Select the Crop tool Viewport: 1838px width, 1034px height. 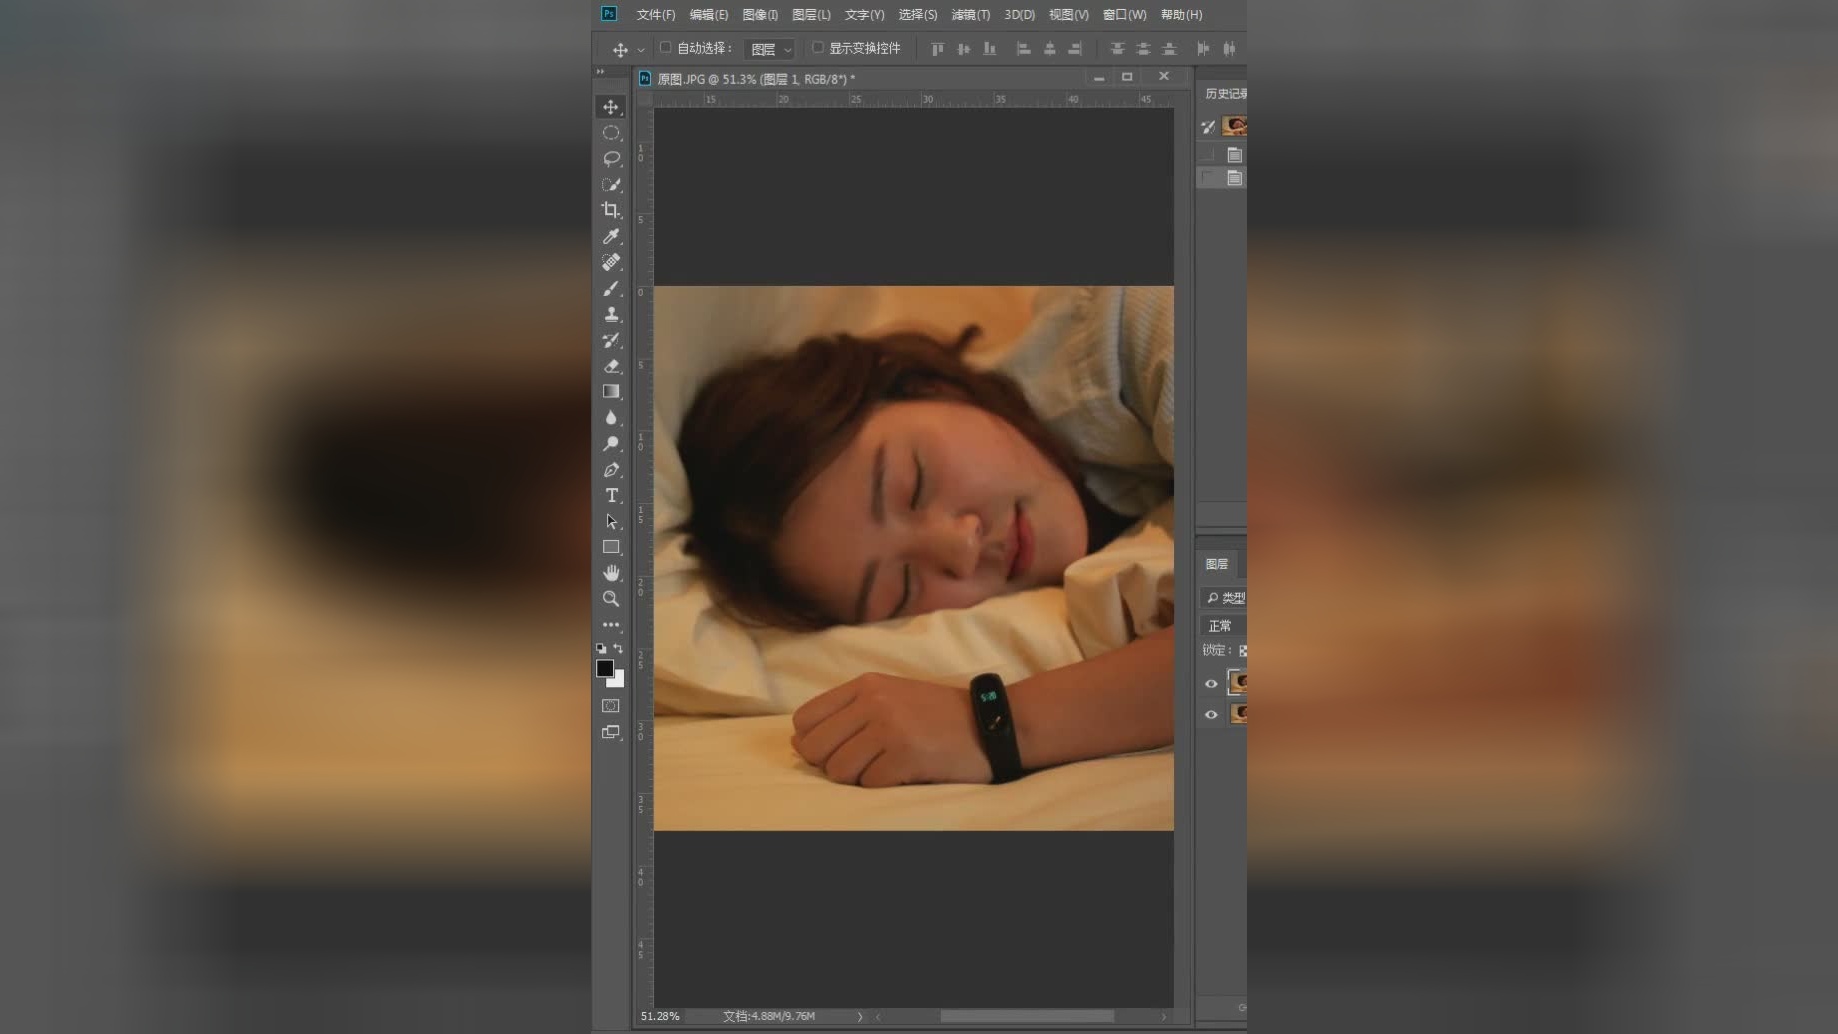click(611, 210)
